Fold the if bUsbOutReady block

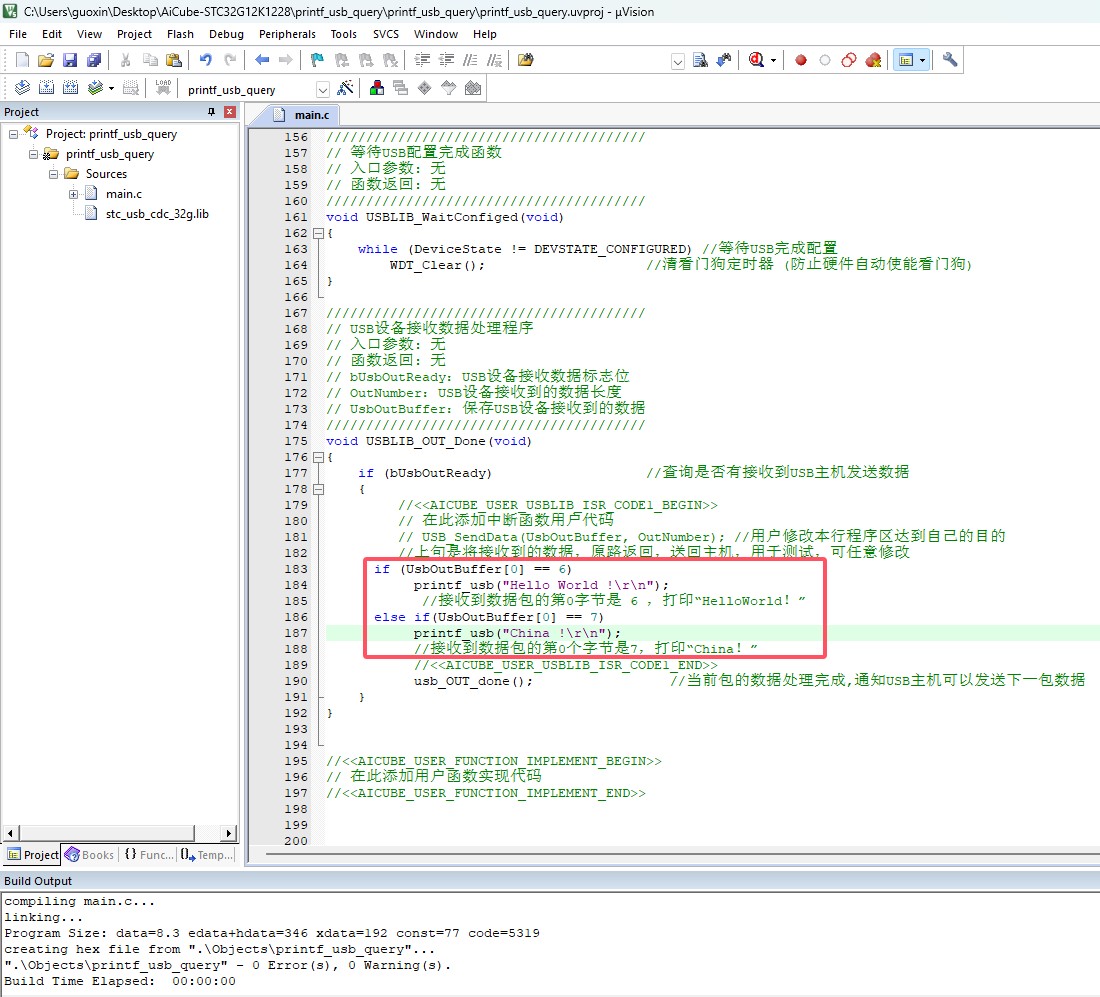(x=318, y=490)
